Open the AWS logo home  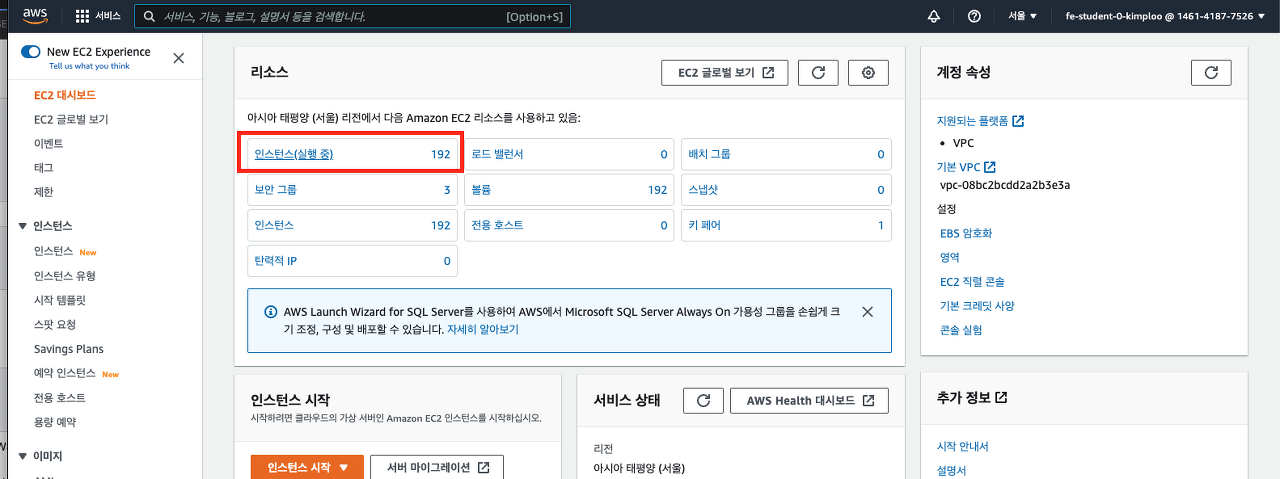tap(36, 16)
